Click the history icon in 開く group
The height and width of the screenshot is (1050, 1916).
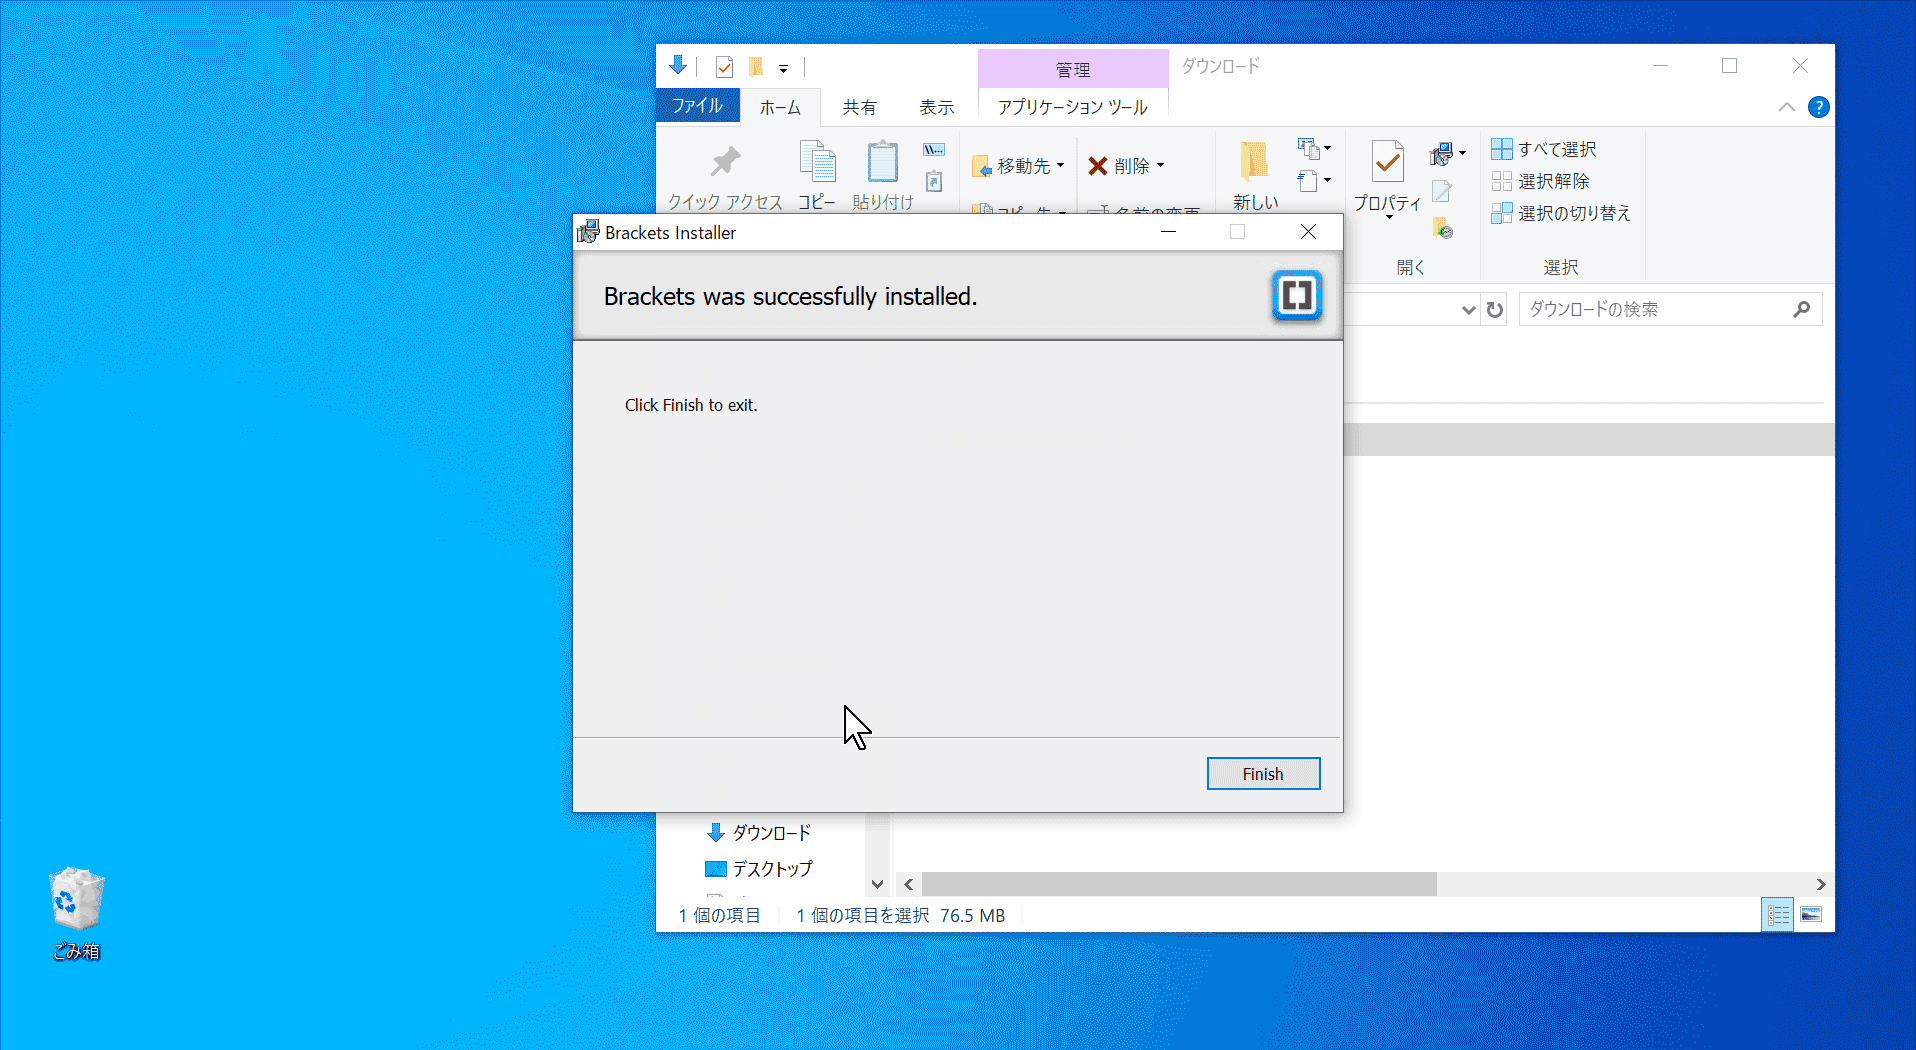[1442, 229]
